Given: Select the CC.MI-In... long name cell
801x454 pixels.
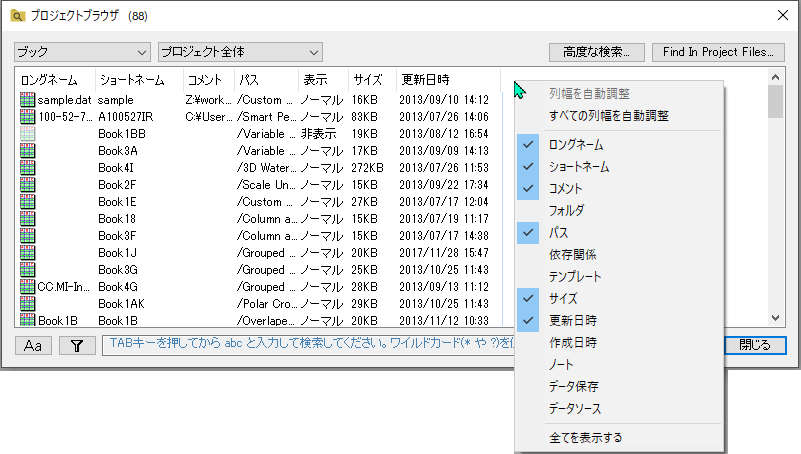Looking at the screenshot, I should tap(63, 287).
